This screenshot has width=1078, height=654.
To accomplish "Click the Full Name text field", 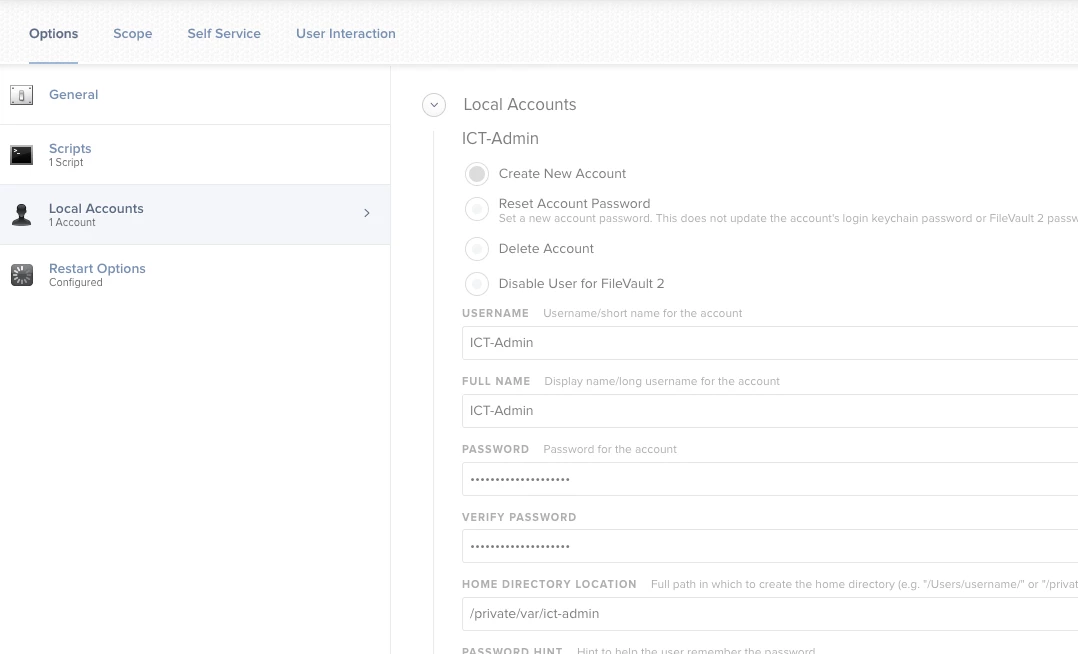I will [x=768, y=411].
